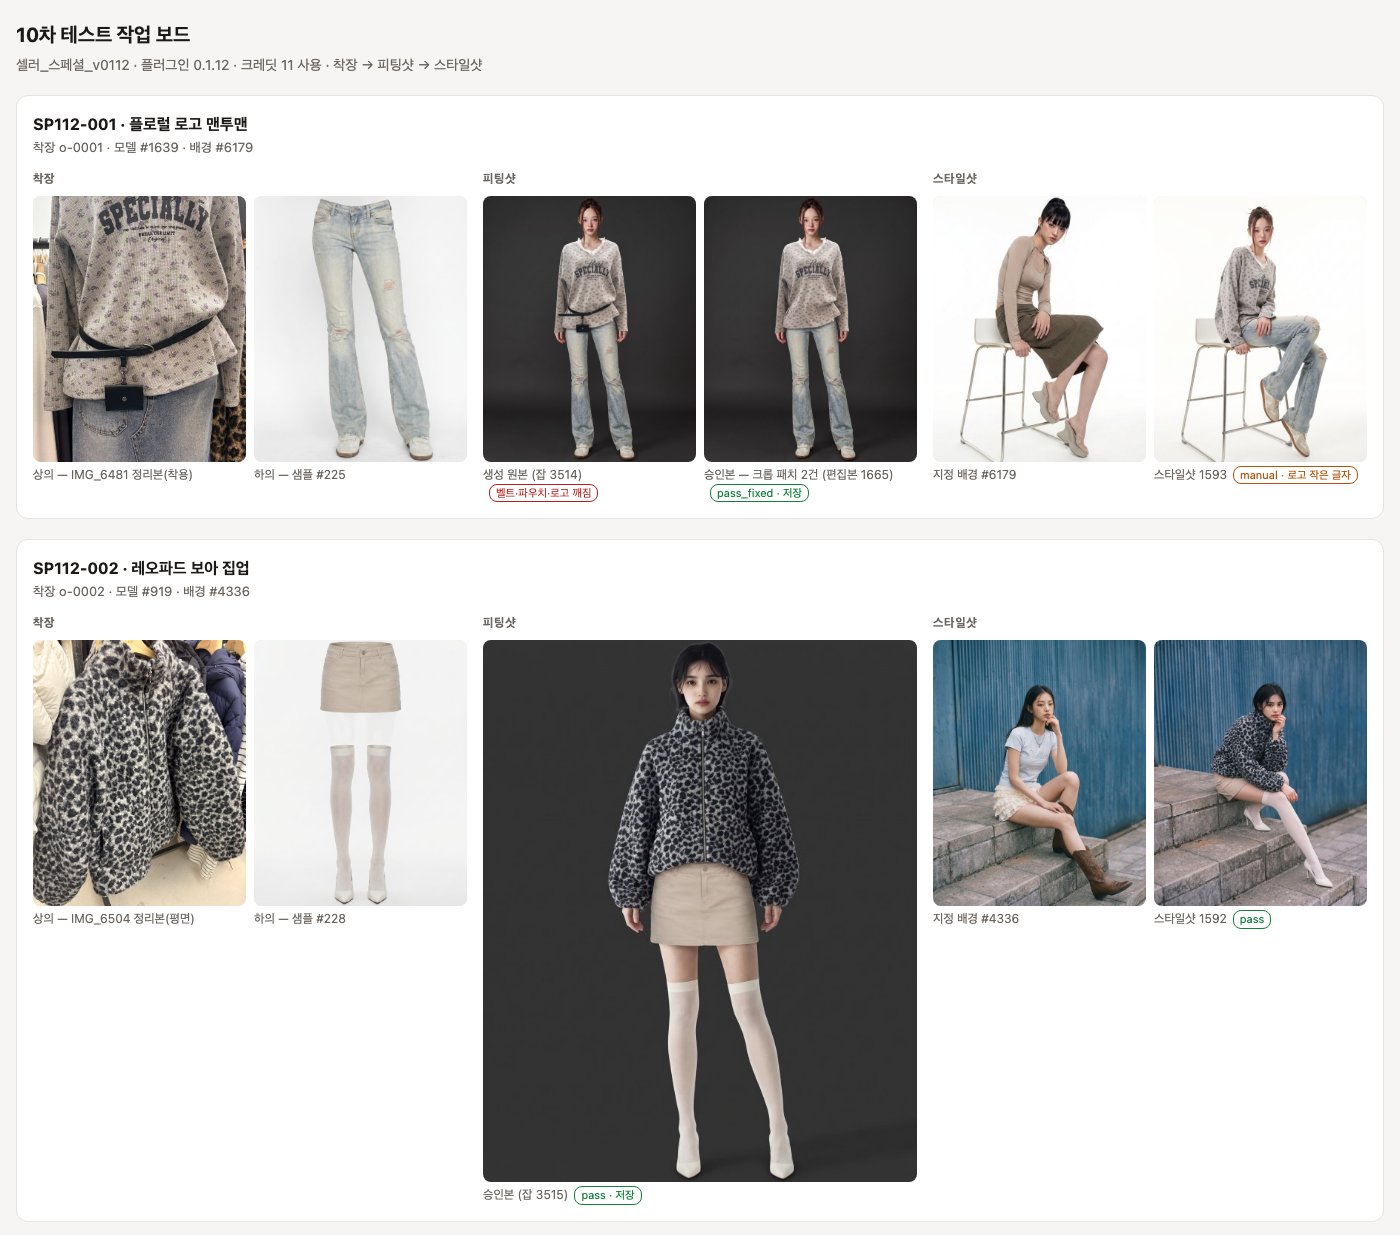Click the 'pass_fixed · 저장' badge
Screen dimensions: 1400x1235
pyautogui.click(x=759, y=493)
